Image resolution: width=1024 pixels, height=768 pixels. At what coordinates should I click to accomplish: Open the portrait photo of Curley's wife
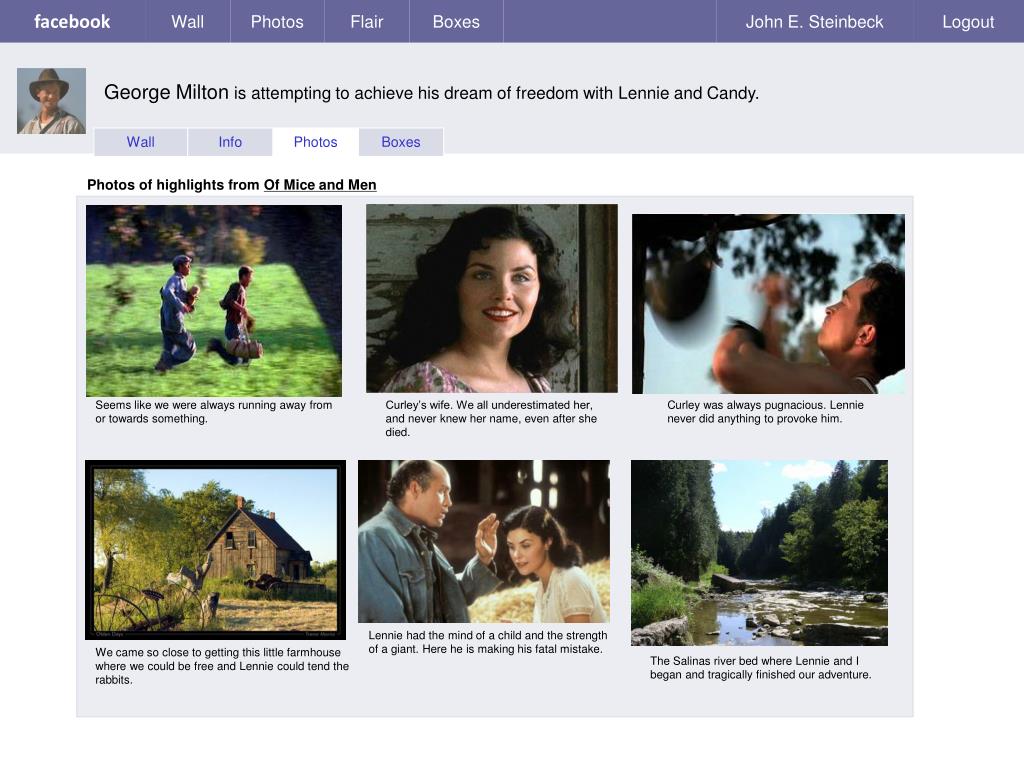[492, 298]
